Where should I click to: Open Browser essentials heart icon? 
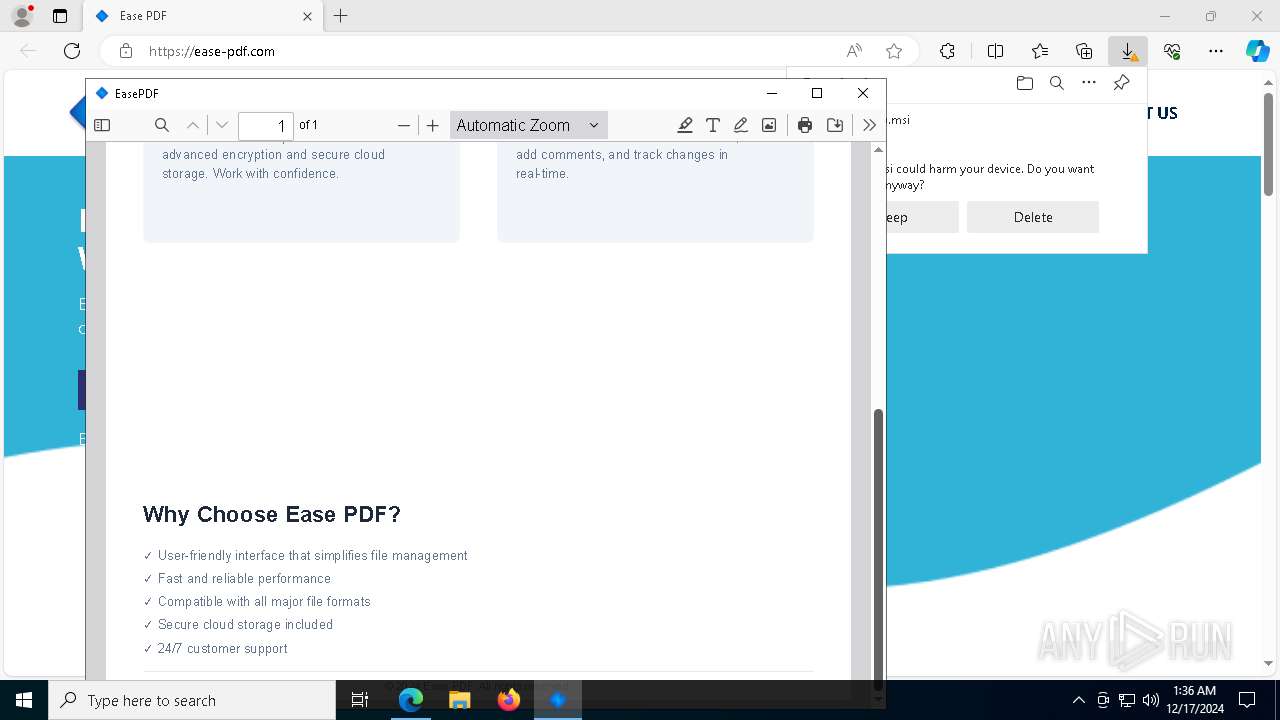pyautogui.click(x=1172, y=51)
